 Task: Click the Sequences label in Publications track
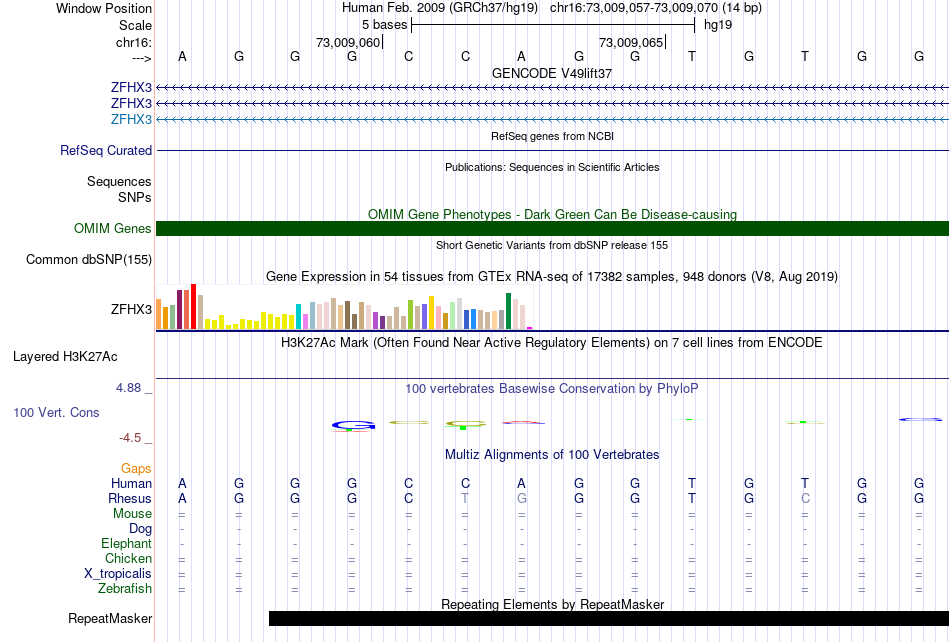tap(119, 182)
